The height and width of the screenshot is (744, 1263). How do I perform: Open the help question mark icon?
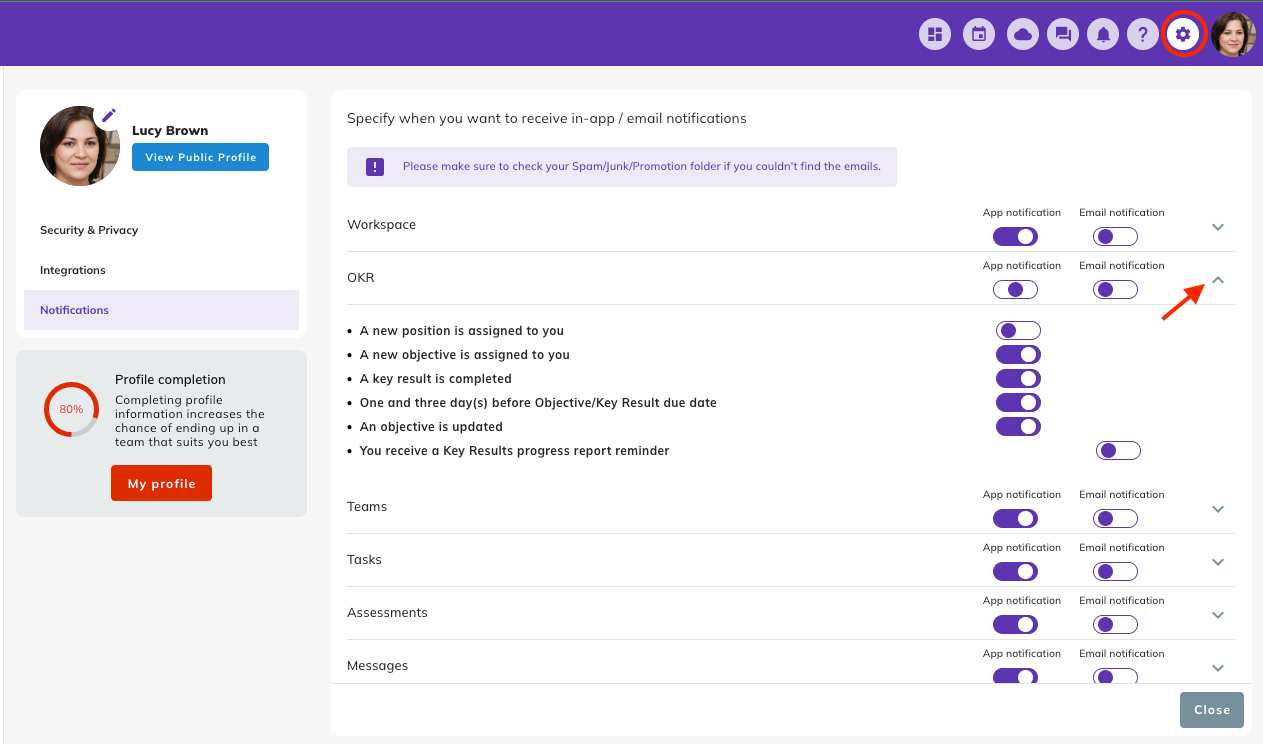1143,34
